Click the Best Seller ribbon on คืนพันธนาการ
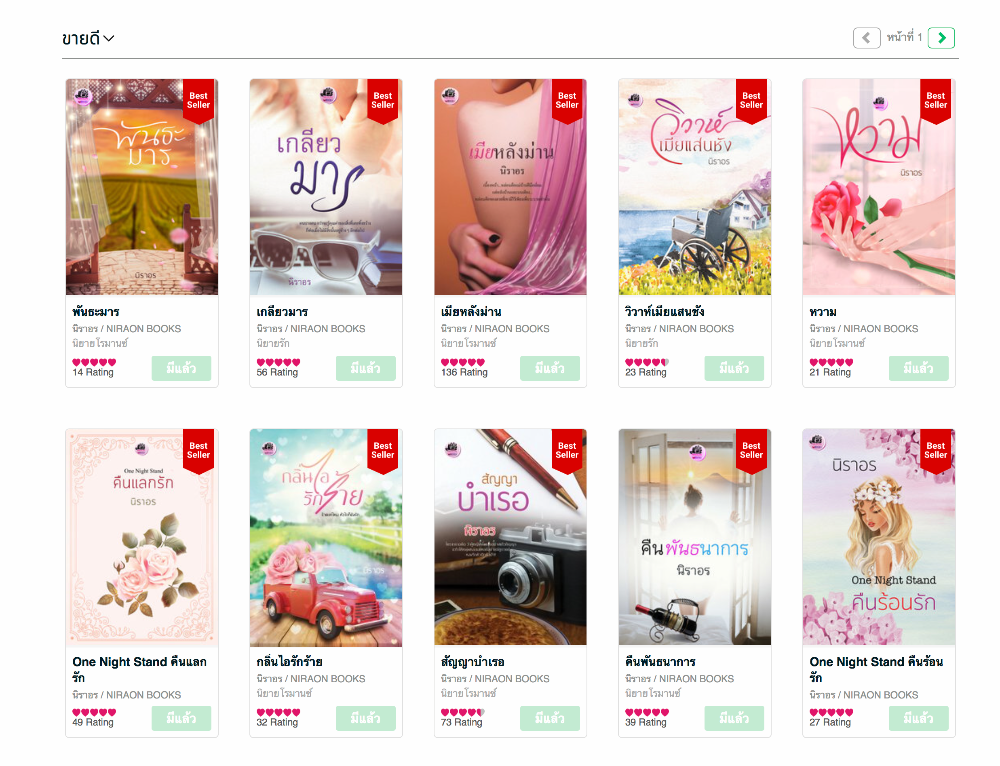 pos(751,450)
